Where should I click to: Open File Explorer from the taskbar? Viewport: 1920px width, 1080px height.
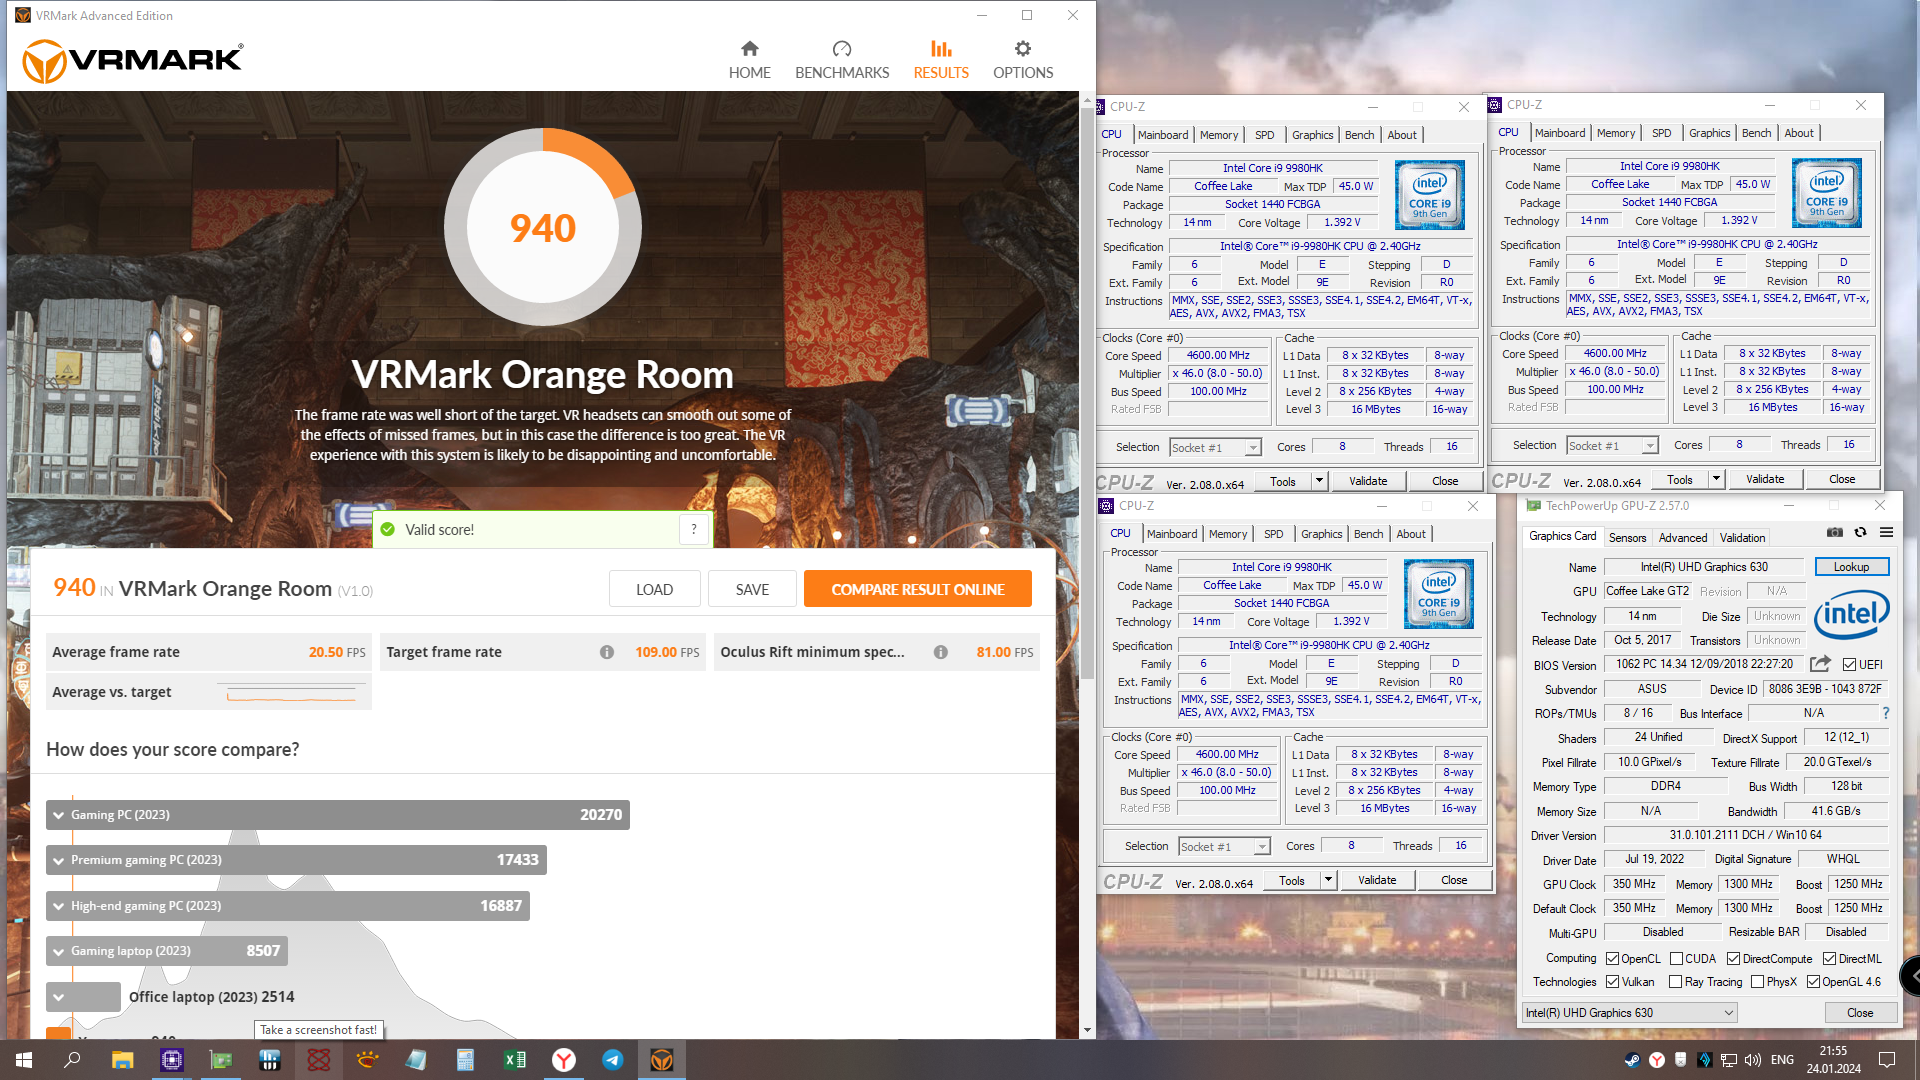(x=122, y=1060)
